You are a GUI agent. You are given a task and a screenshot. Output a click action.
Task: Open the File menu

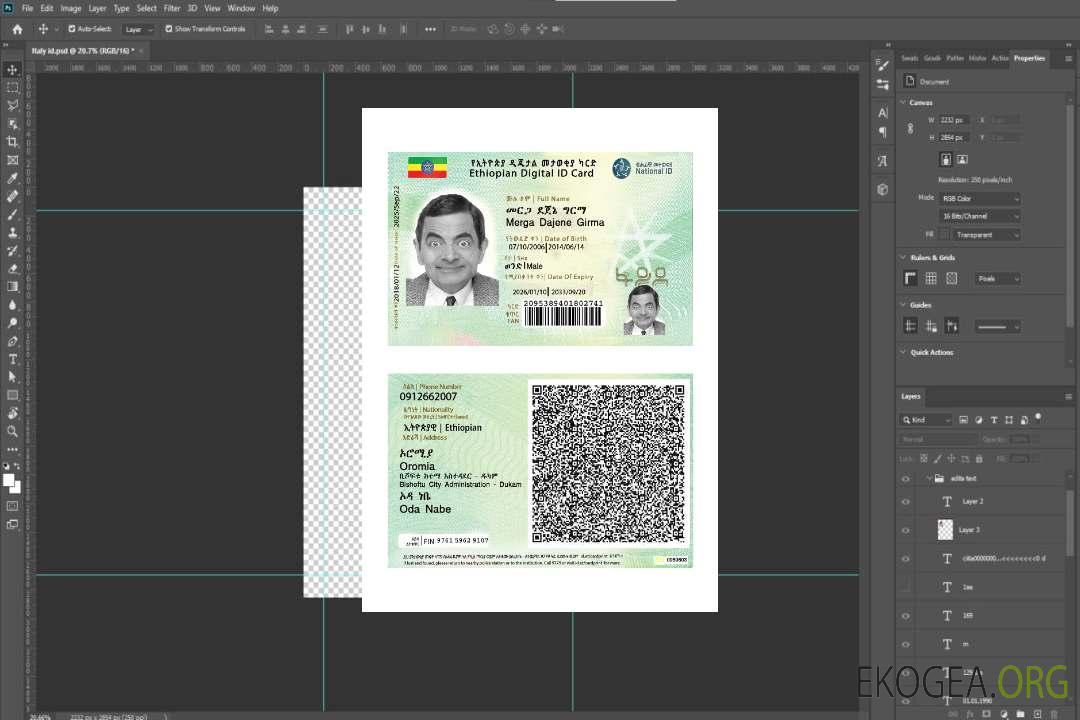pyautogui.click(x=27, y=8)
